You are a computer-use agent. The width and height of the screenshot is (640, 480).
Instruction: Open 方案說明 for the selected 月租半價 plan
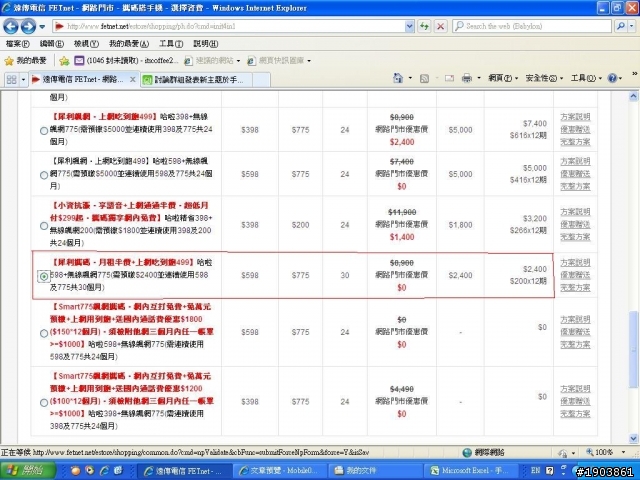575,262
